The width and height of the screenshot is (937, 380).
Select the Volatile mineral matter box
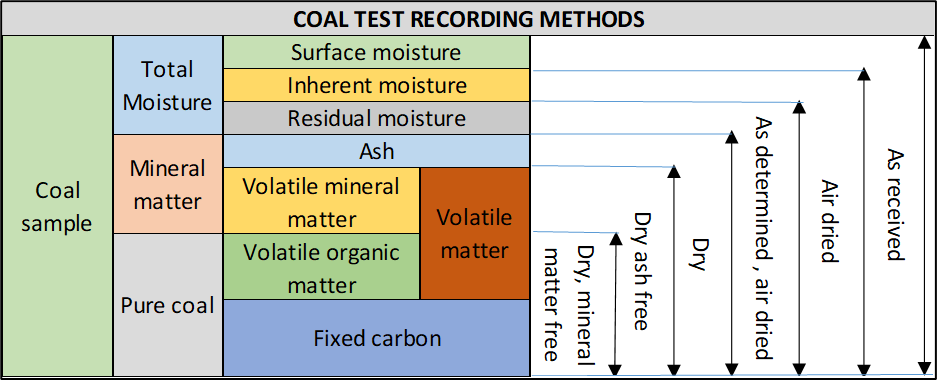pyautogui.click(x=321, y=201)
